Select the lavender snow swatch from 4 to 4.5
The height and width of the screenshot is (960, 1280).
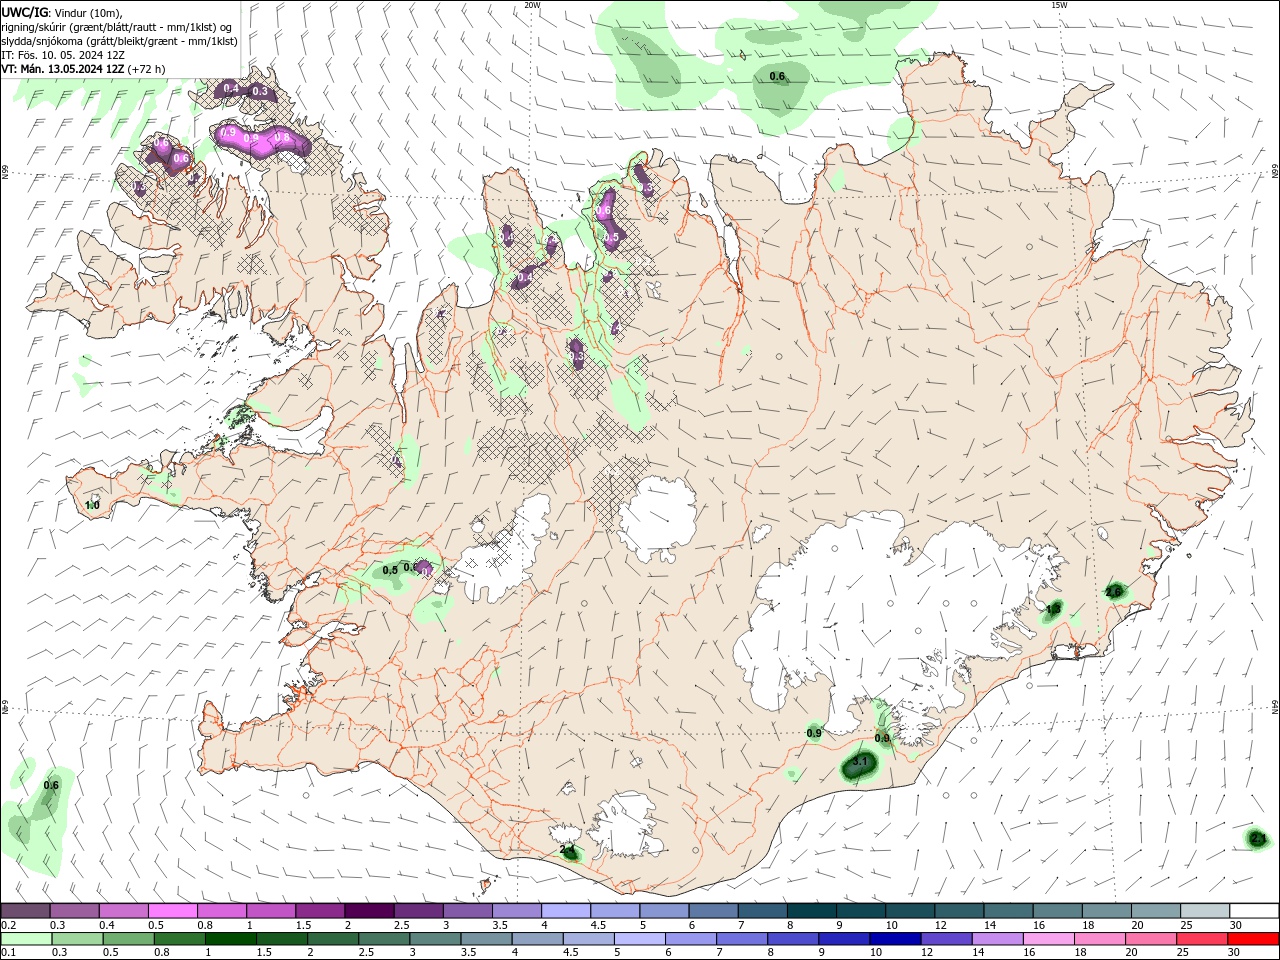[566, 910]
